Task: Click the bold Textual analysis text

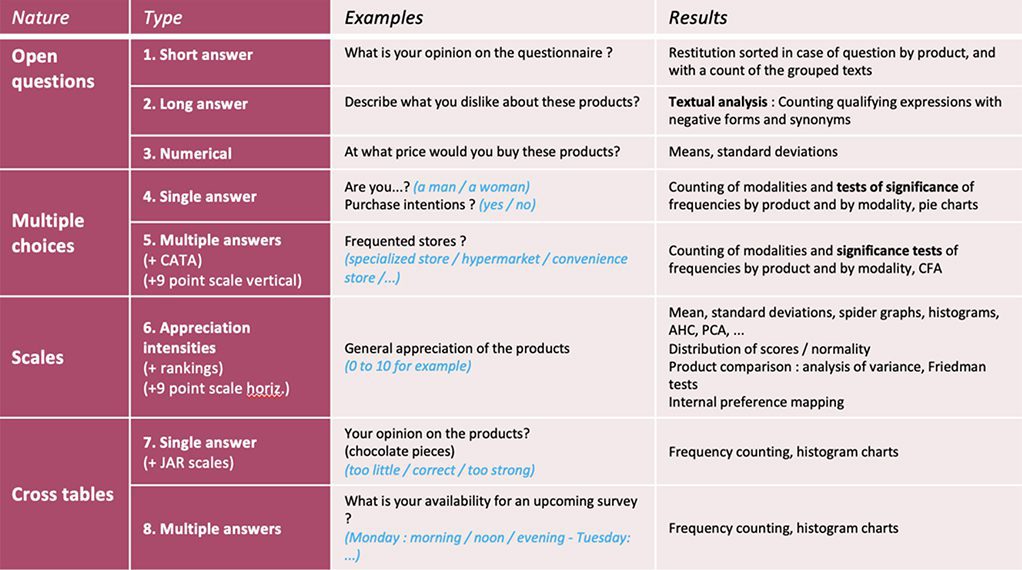Action: 718,102
